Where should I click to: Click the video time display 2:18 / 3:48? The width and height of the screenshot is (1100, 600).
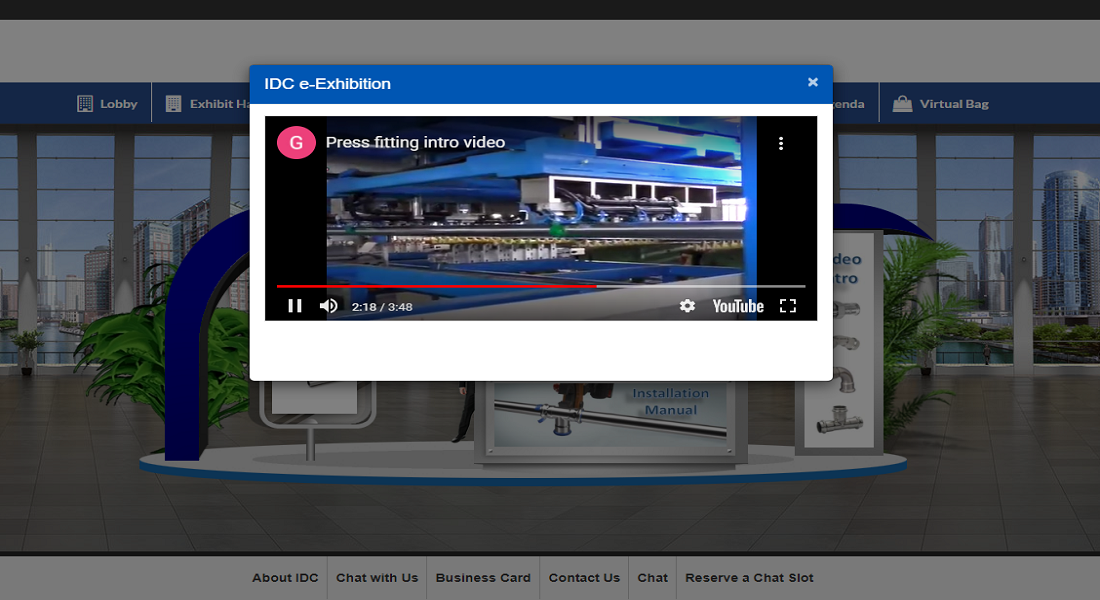coord(382,307)
